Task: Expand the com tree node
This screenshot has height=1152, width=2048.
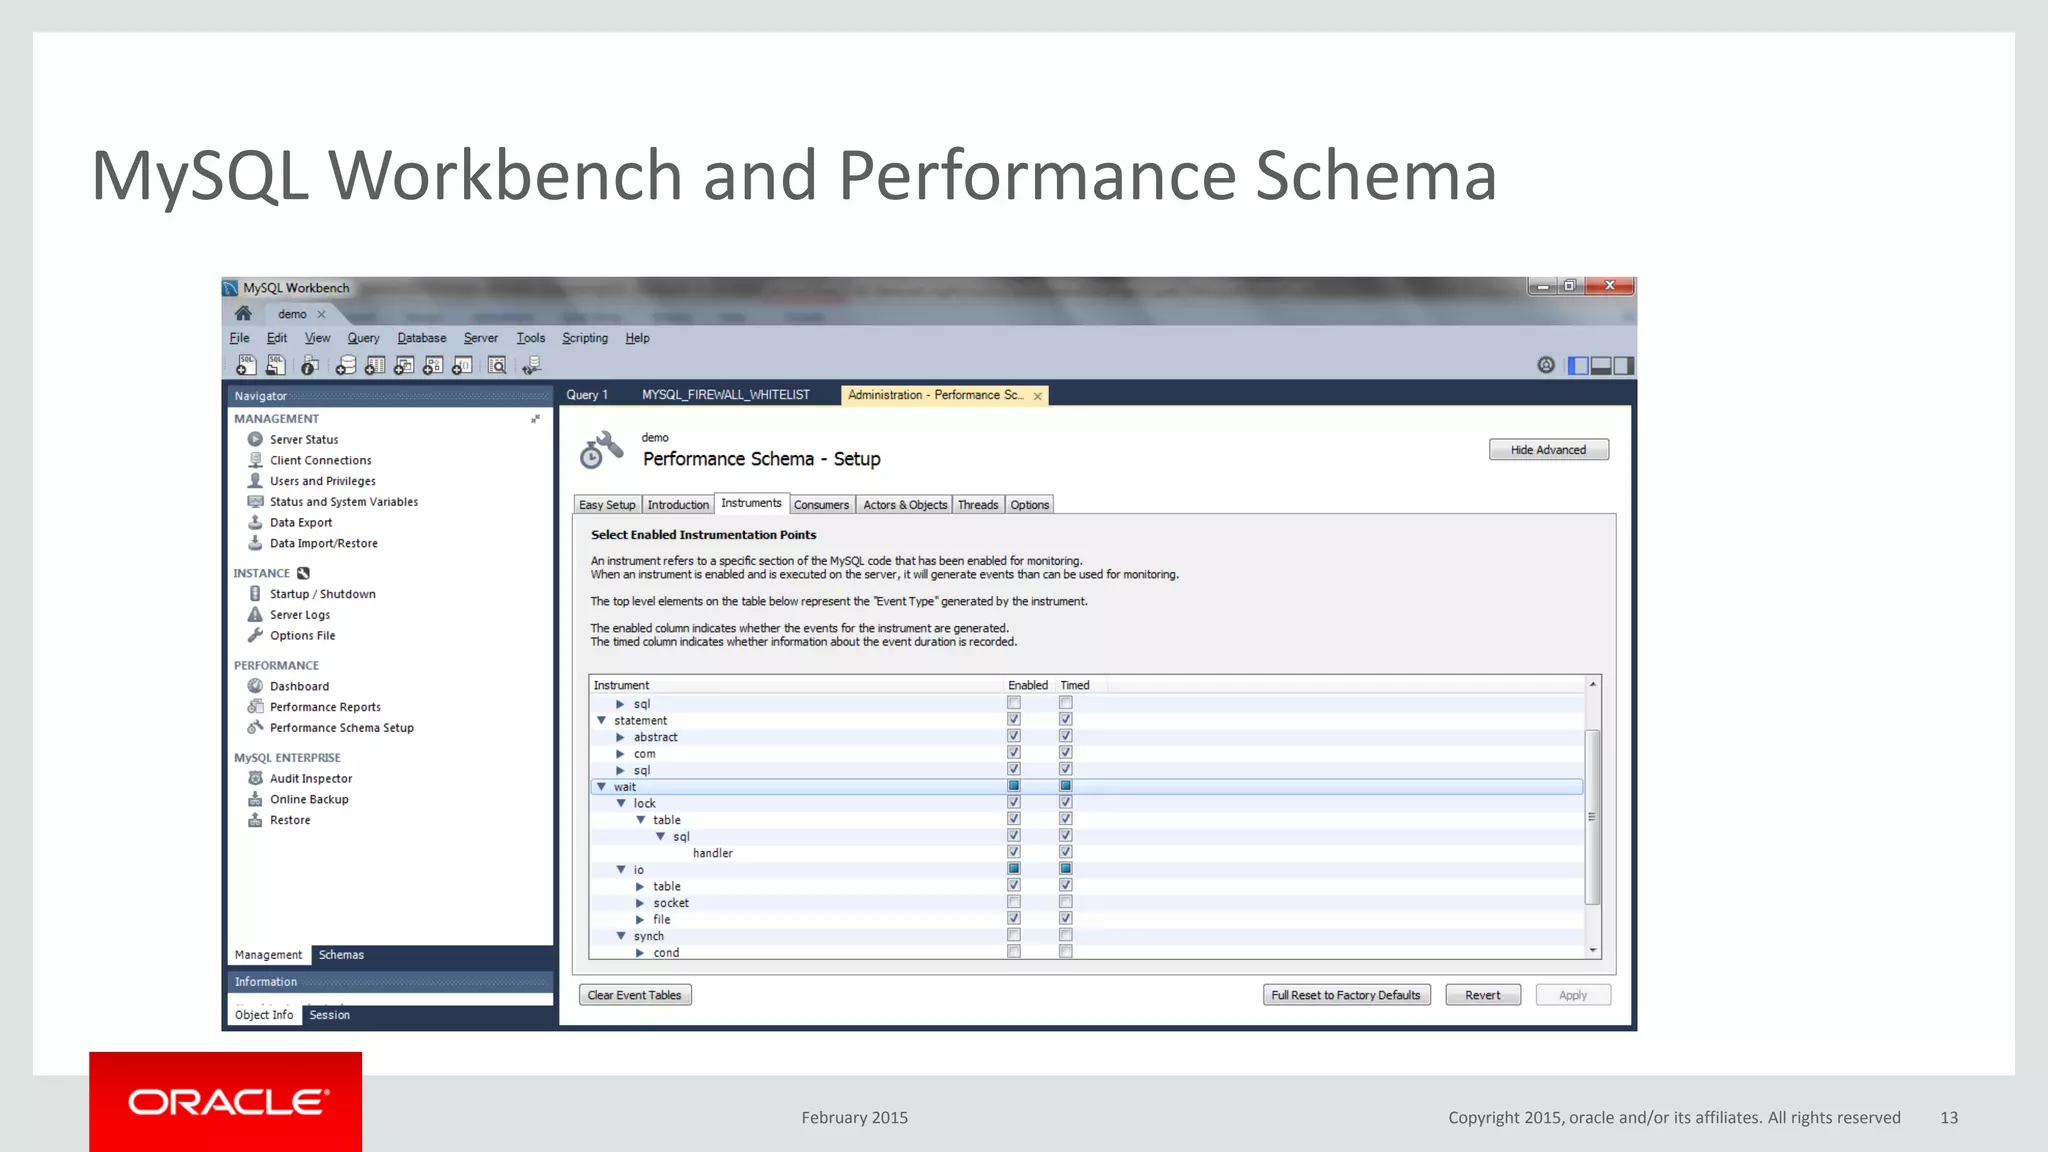Action: click(620, 754)
